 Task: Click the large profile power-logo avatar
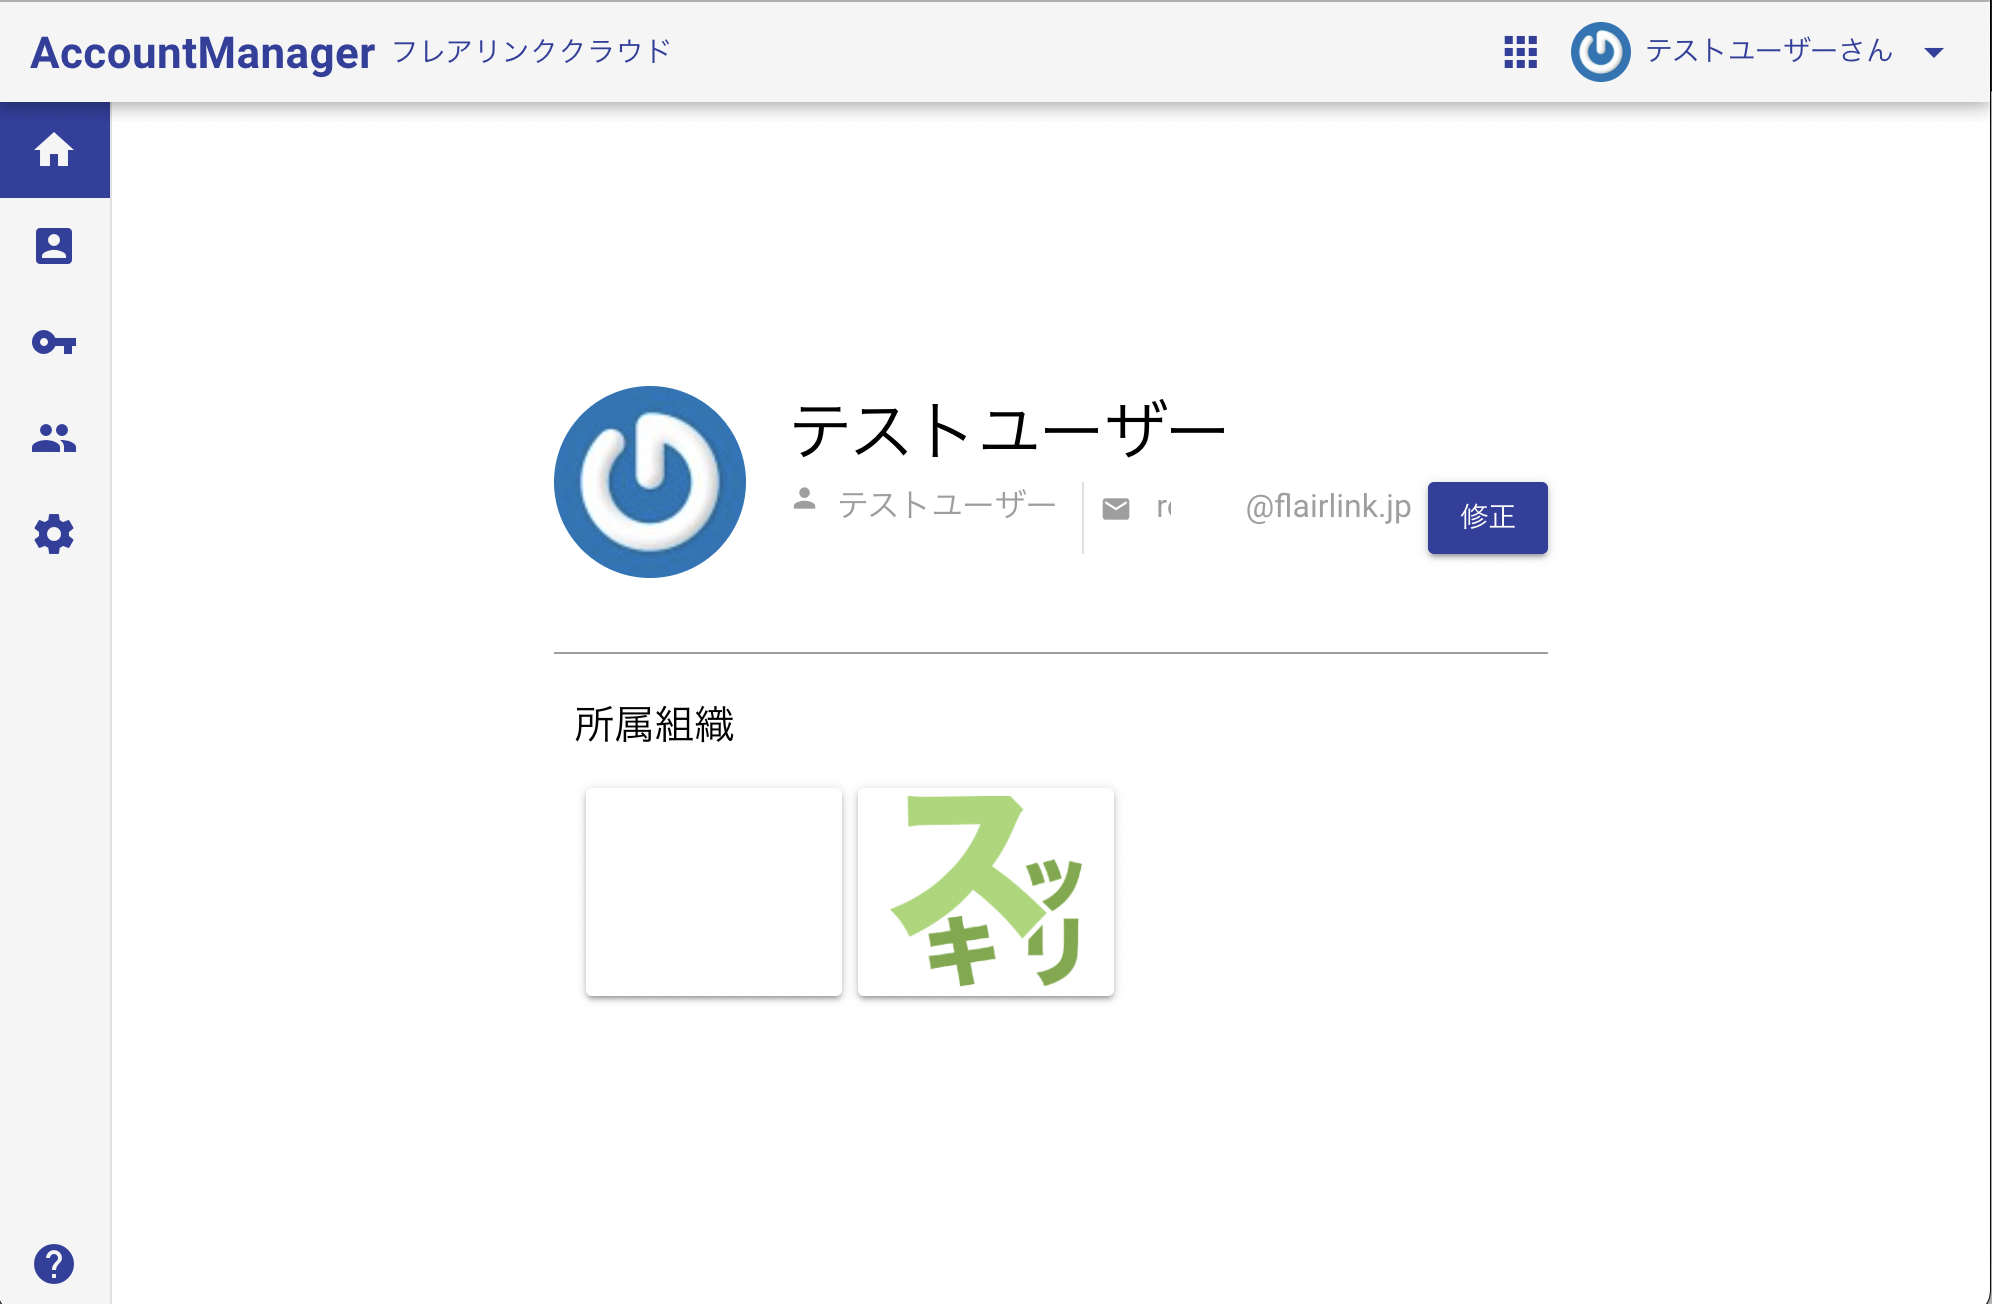650,482
